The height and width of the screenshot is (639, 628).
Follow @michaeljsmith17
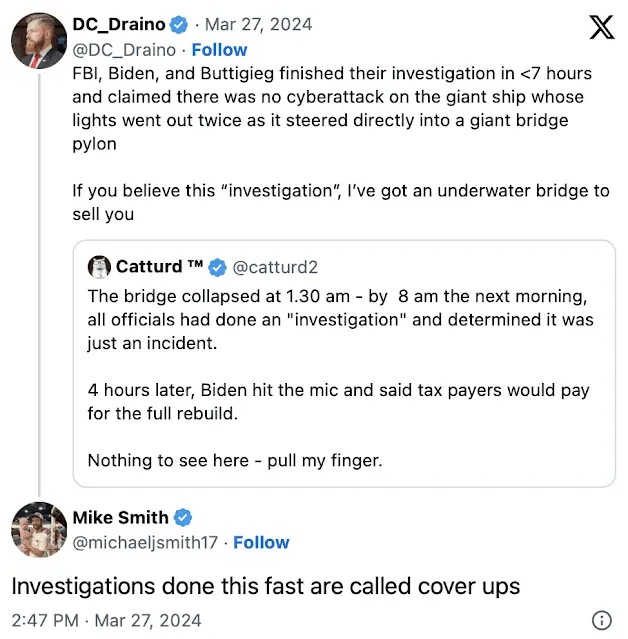[x=261, y=543]
